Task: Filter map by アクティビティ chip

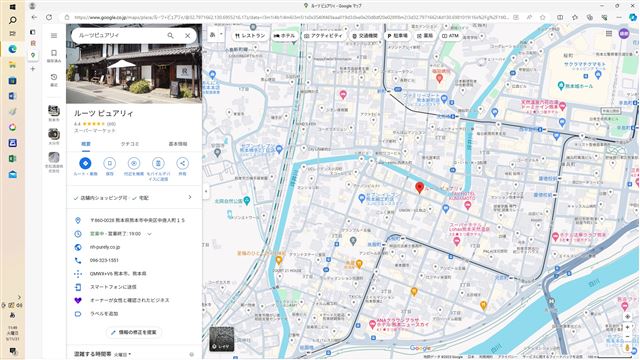Action: pyautogui.click(x=323, y=36)
